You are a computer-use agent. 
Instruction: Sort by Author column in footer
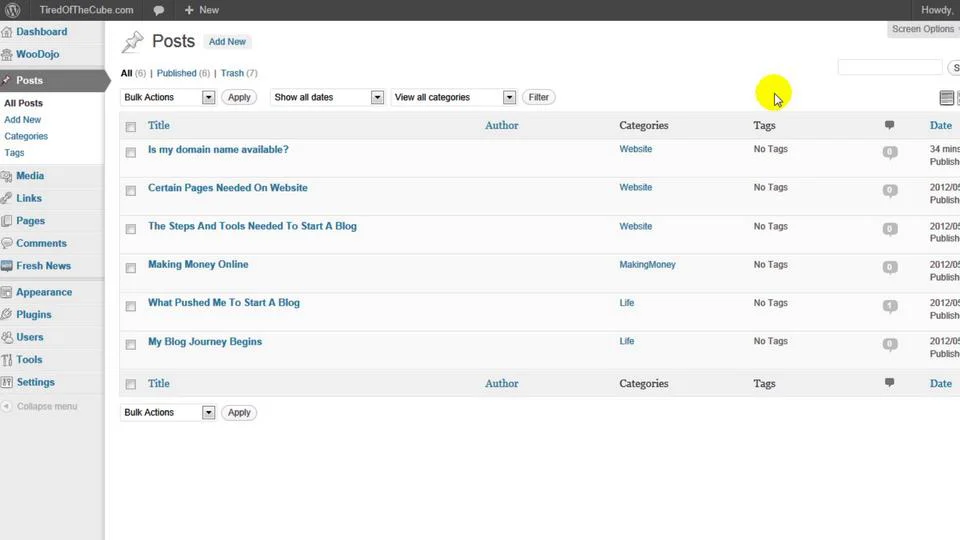pos(501,383)
